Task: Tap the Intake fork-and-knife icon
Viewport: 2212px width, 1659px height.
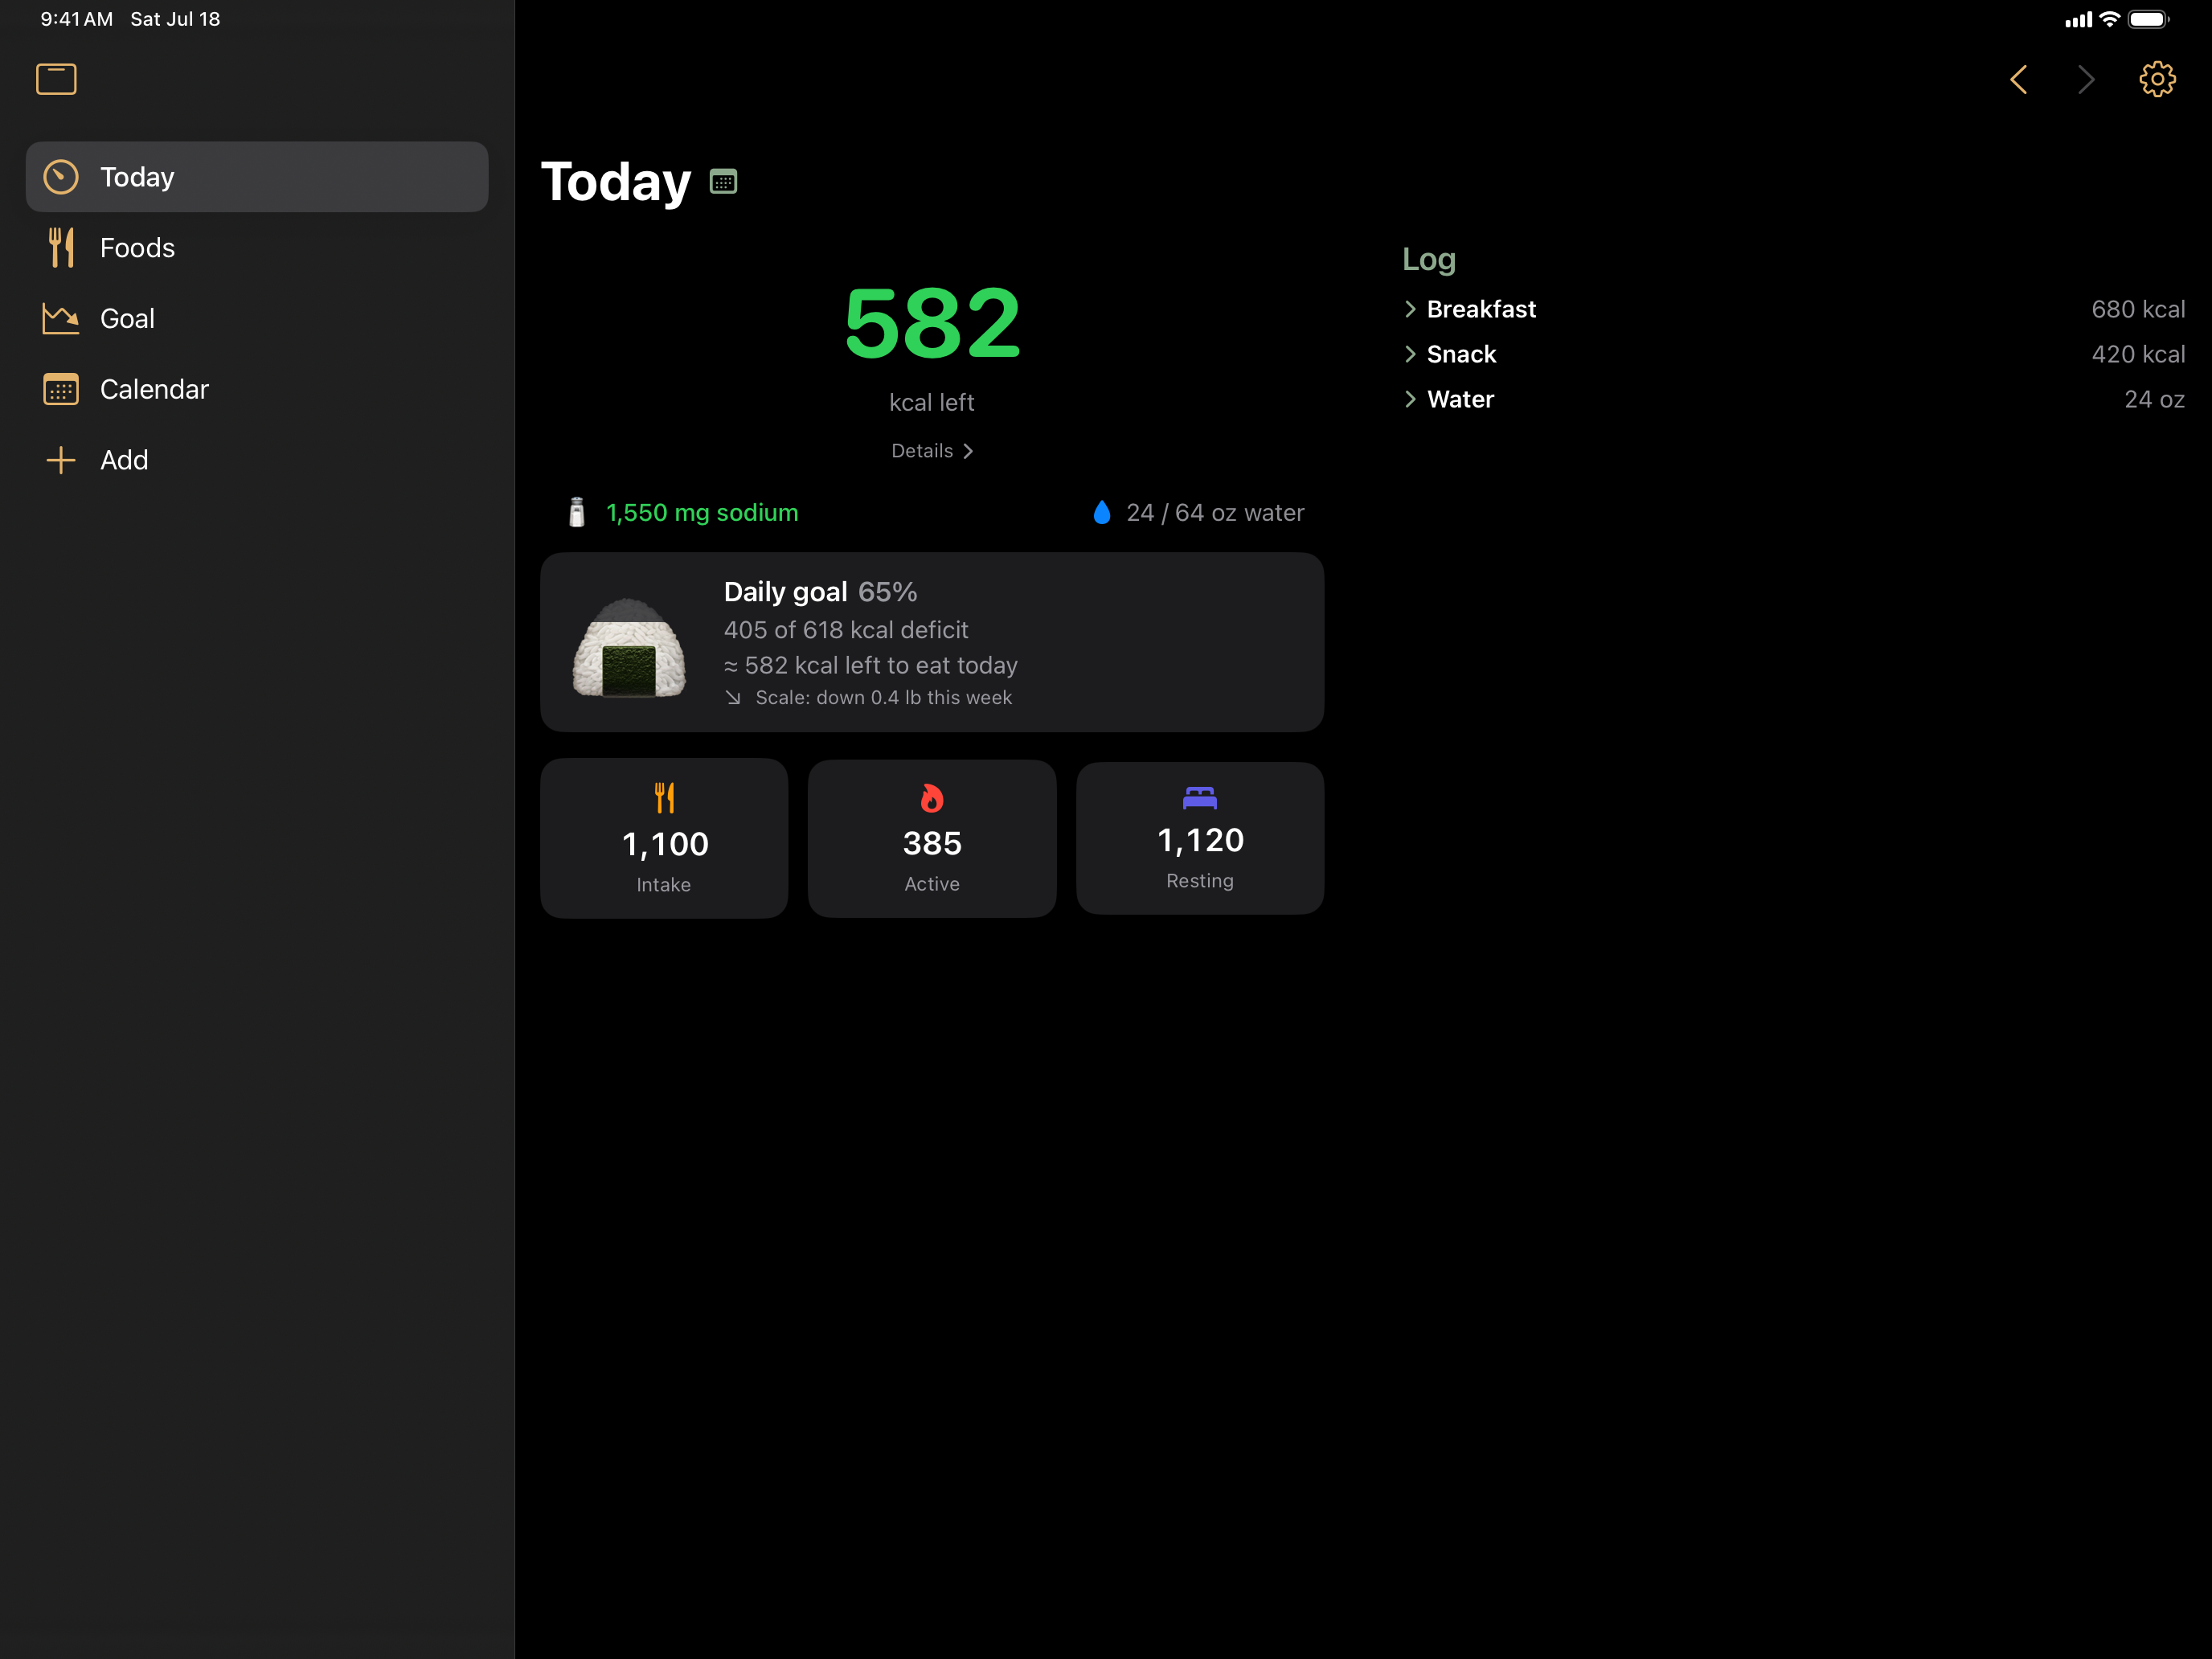Action: pyautogui.click(x=664, y=798)
